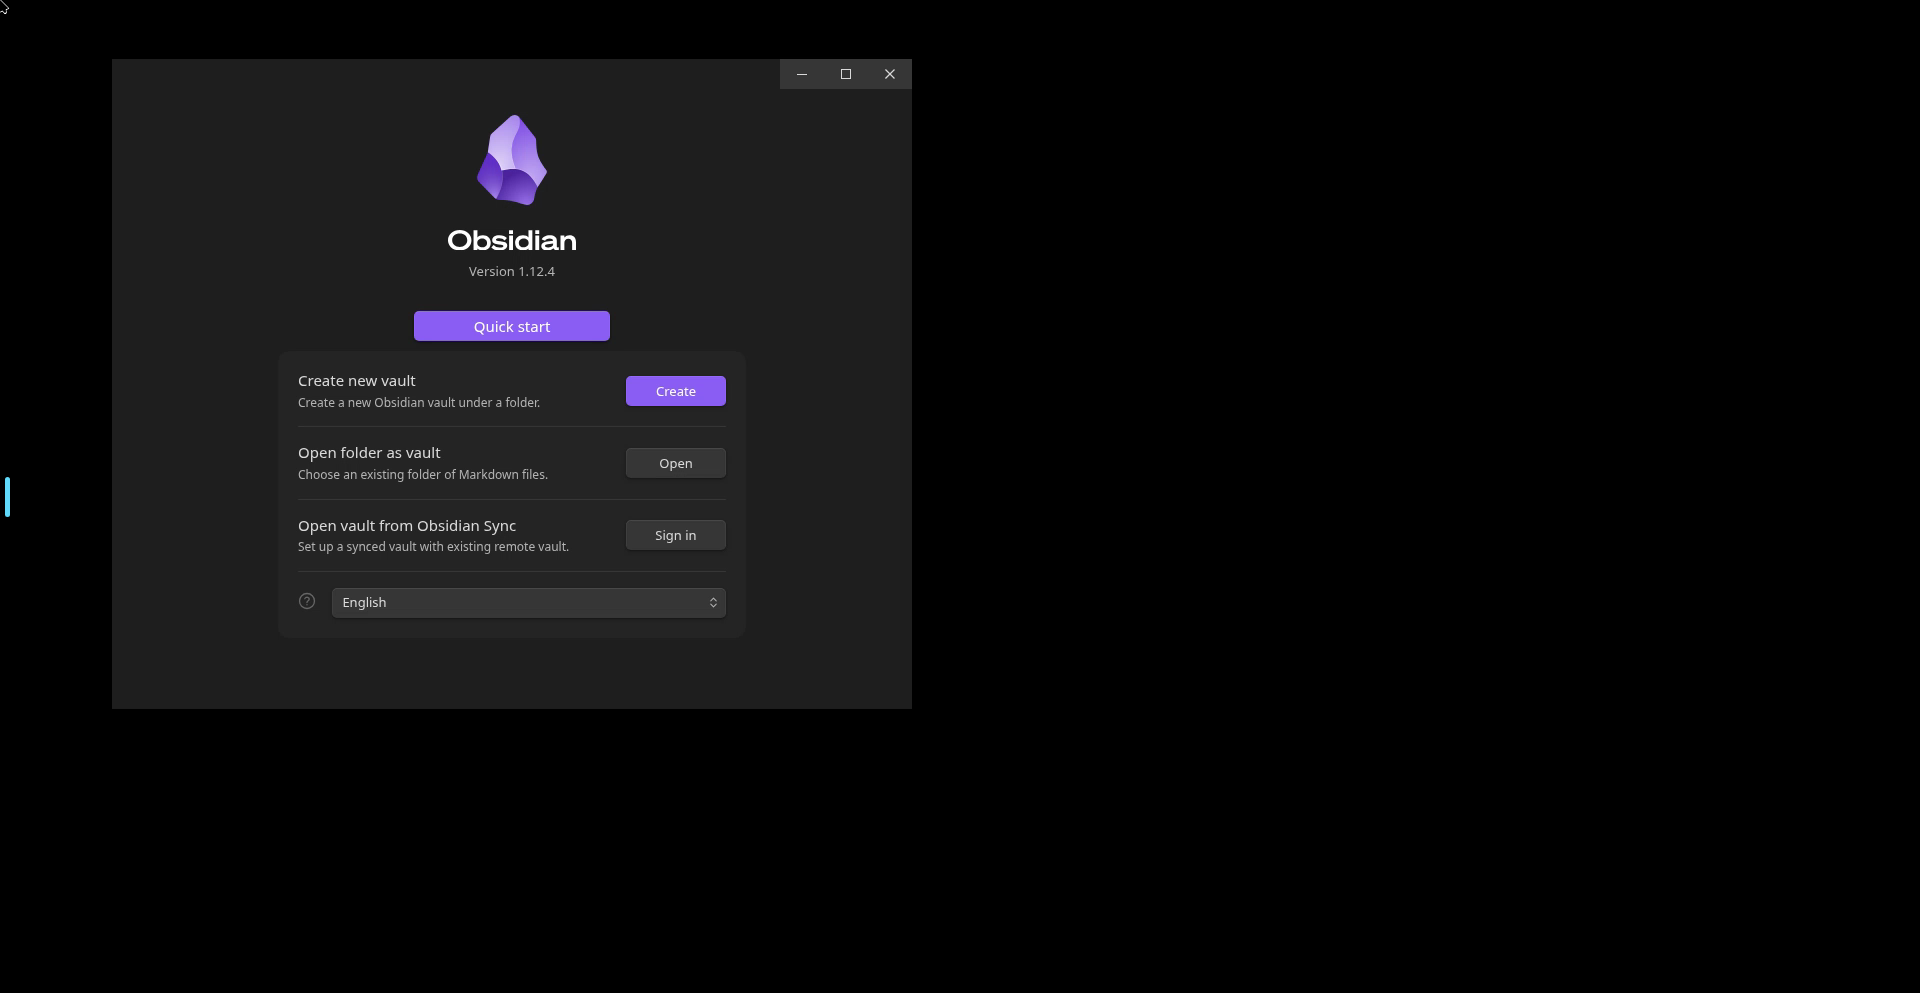Click the Obsidian title text
This screenshot has width=1920, height=993.
tap(512, 240)
